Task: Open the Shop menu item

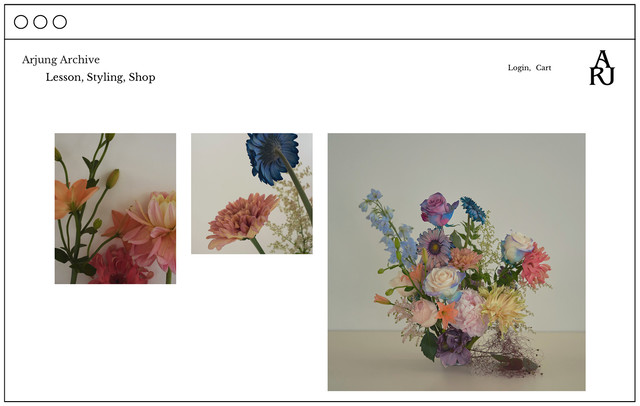Action: 142,77
